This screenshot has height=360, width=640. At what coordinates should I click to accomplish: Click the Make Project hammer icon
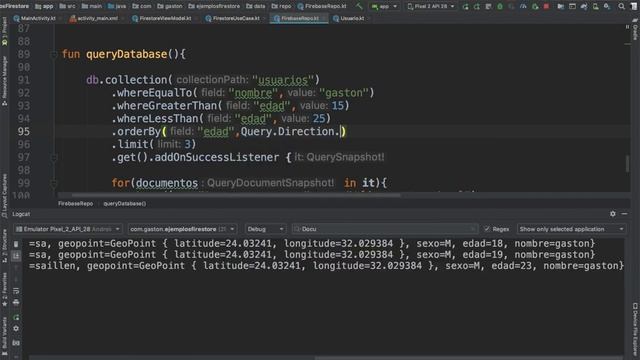pos(359,6)
